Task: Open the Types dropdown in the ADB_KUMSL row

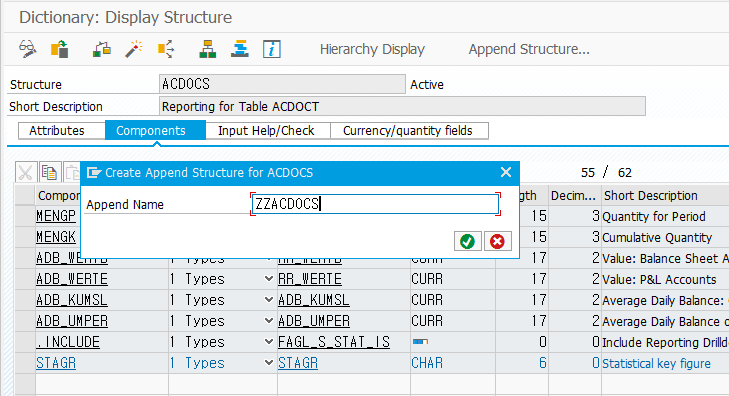Action: point(268,300)
